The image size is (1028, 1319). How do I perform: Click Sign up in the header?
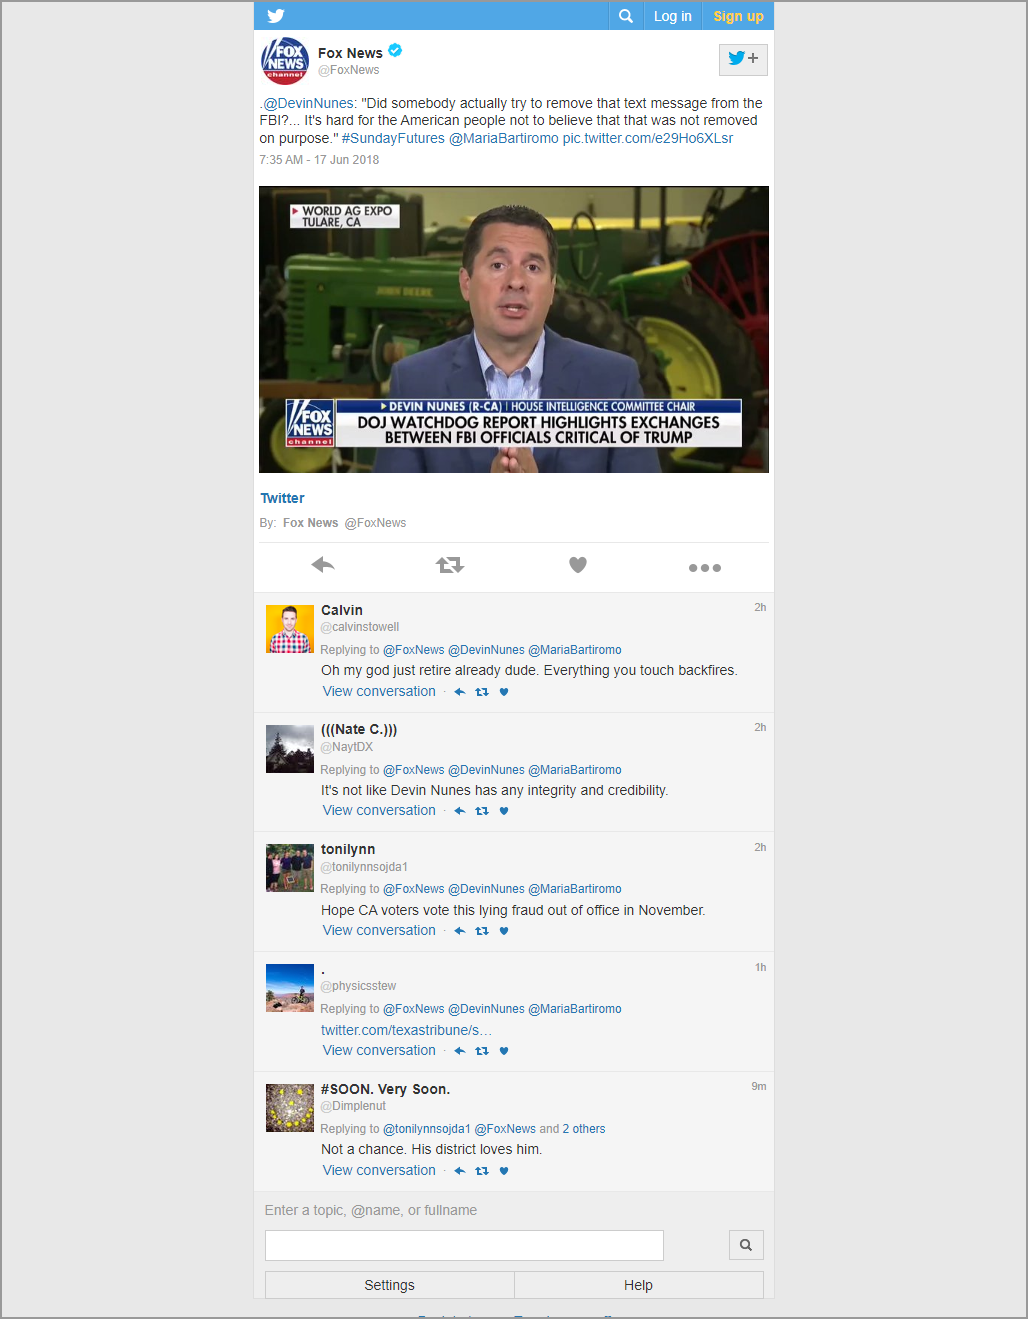point(738,16)
